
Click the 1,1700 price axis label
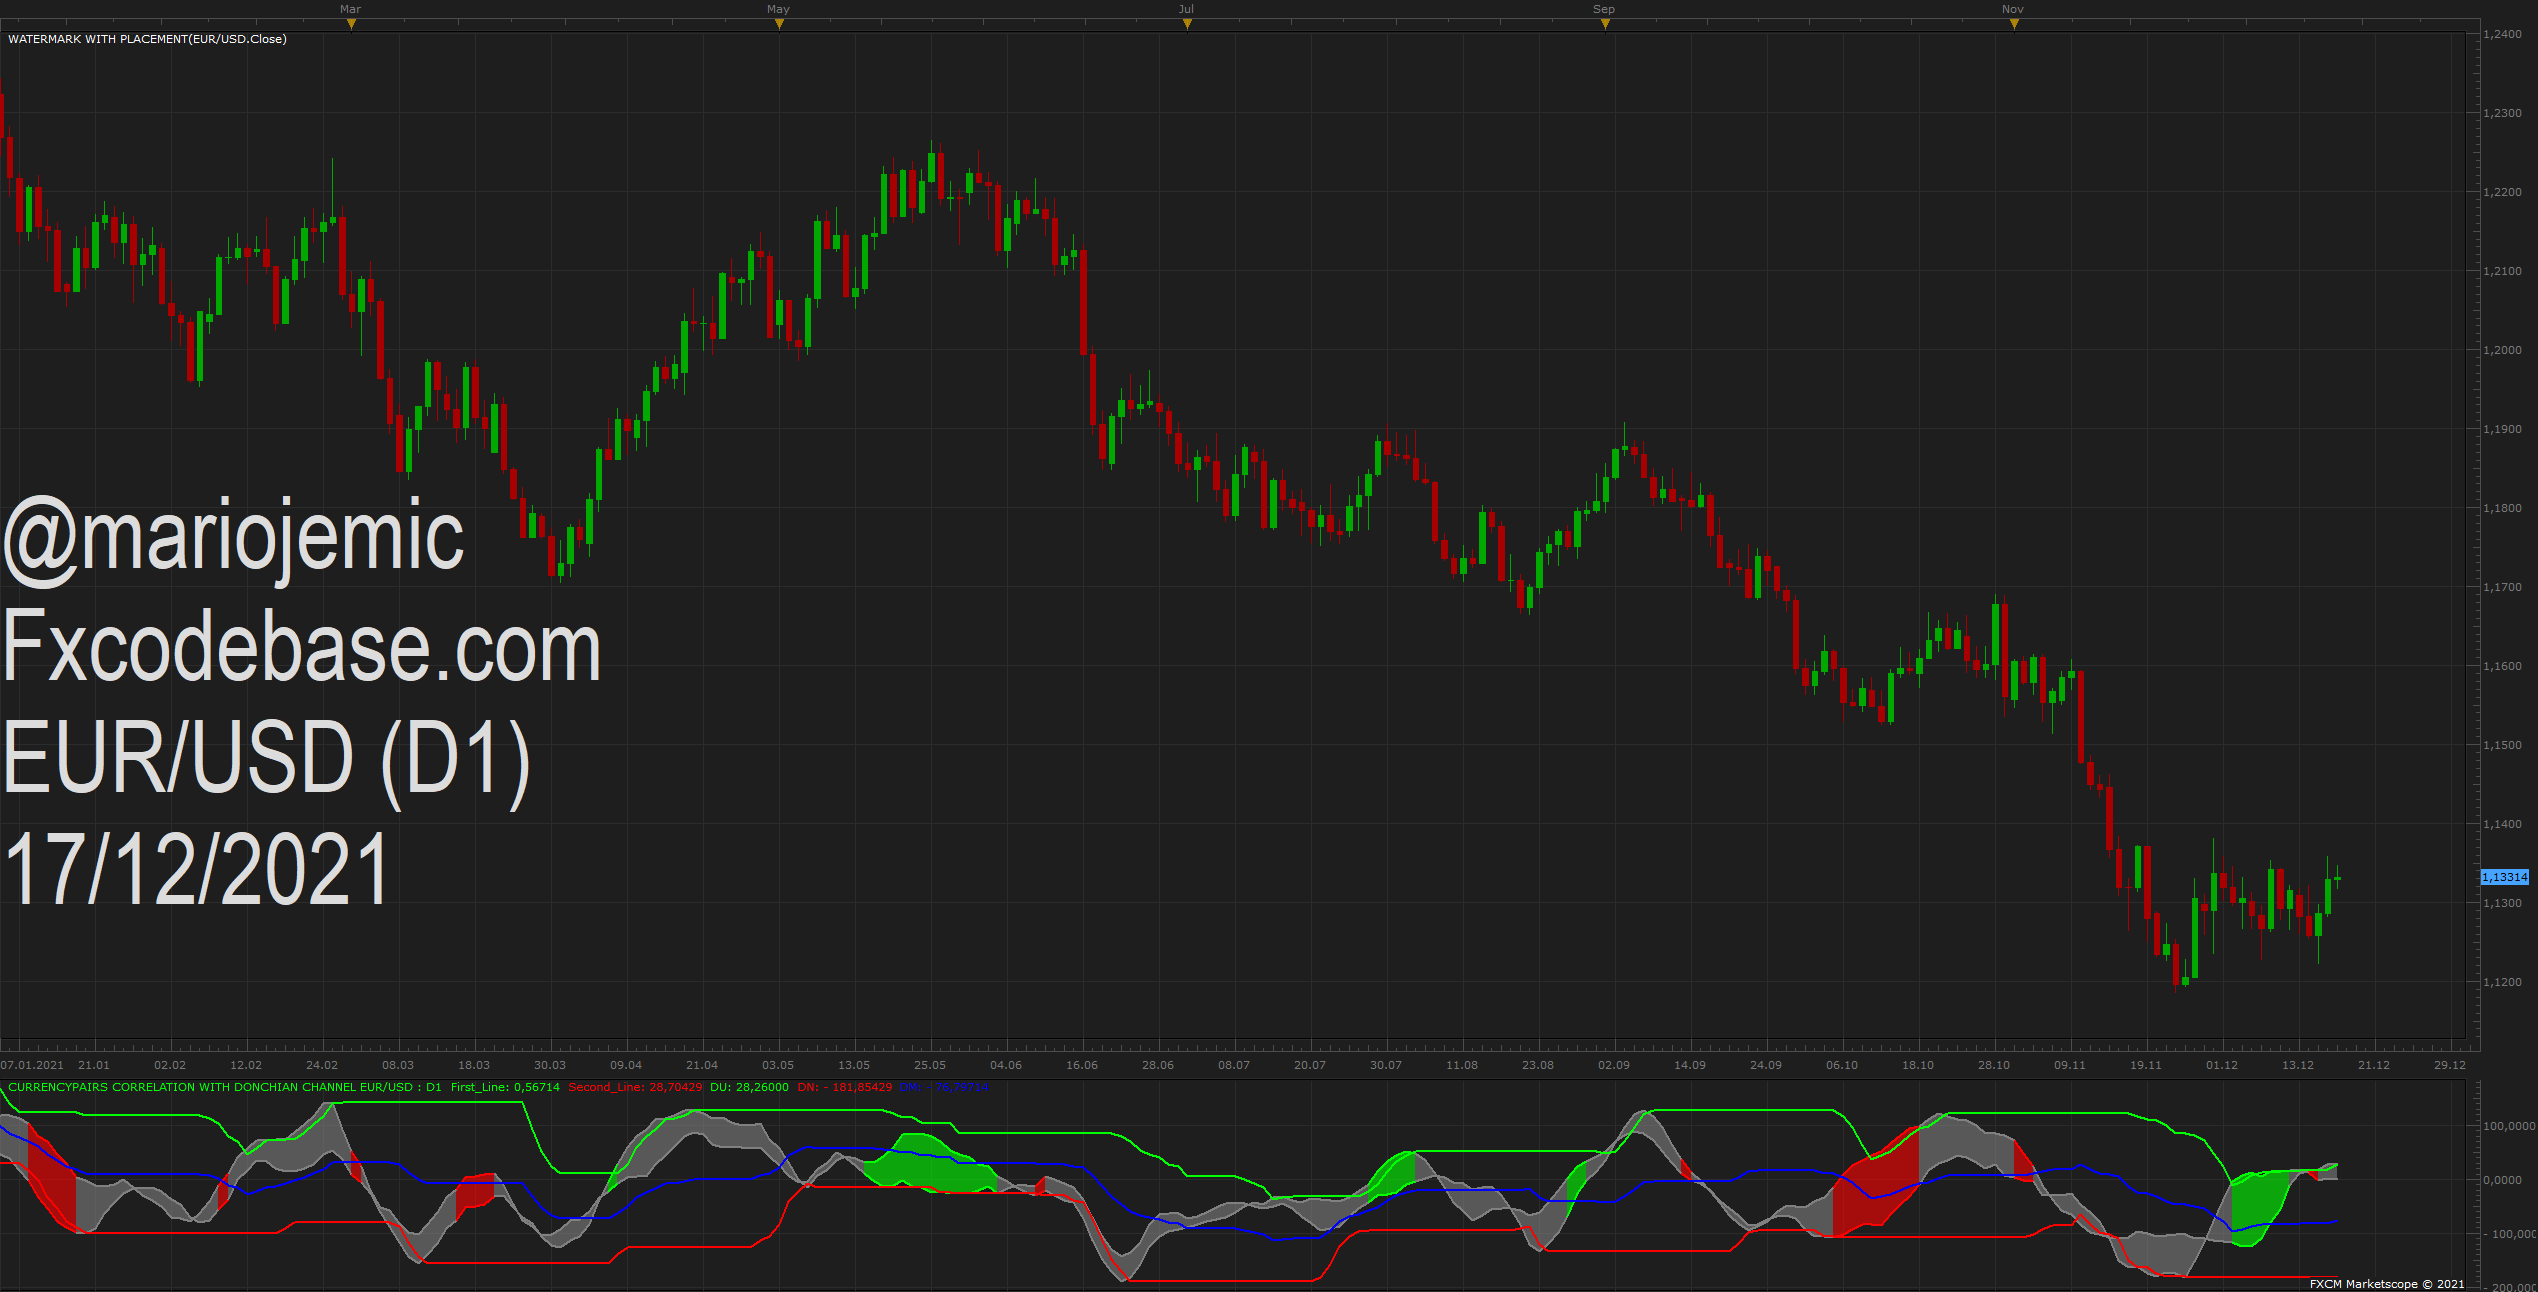click(x=2503, y=587)
